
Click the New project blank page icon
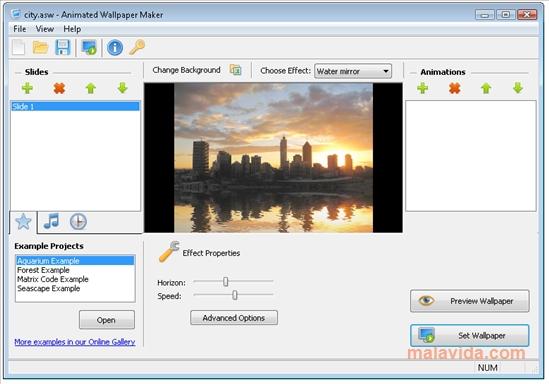[x=19, y=47]
